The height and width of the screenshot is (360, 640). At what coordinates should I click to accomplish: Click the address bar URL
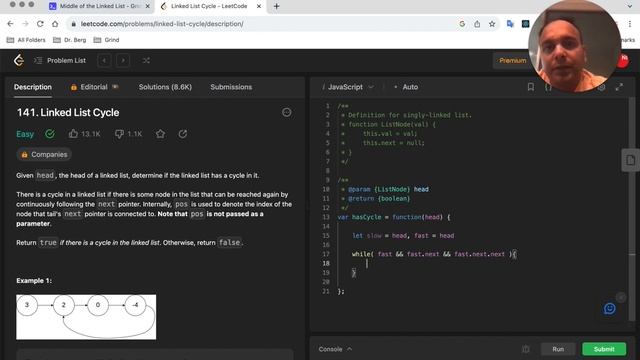[162, 24]
